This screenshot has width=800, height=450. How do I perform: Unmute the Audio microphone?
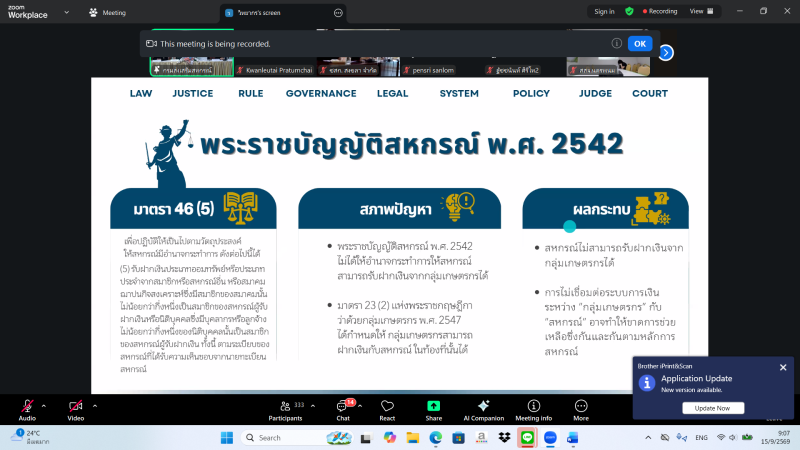coord(27,410)
